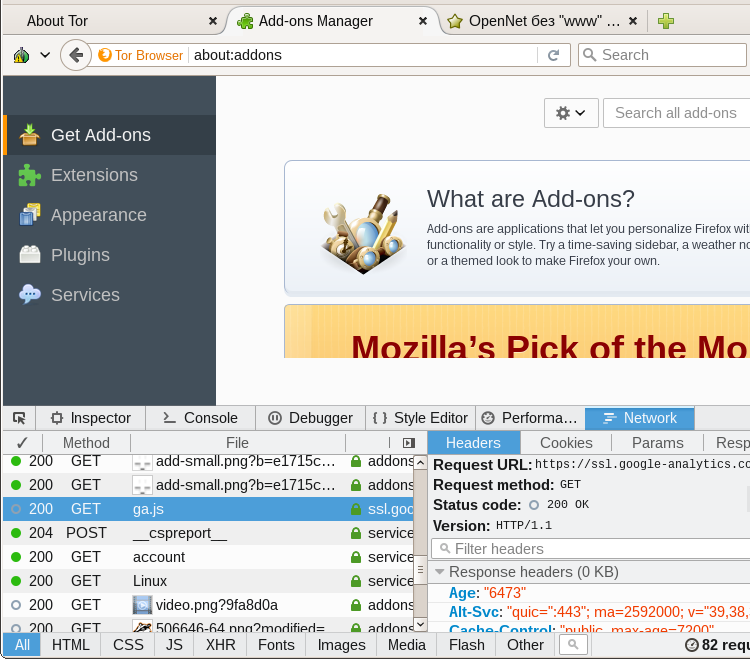This screenshot has height=659, width=750.
Task: Open the Appearance category
Action: click(110, 215)
